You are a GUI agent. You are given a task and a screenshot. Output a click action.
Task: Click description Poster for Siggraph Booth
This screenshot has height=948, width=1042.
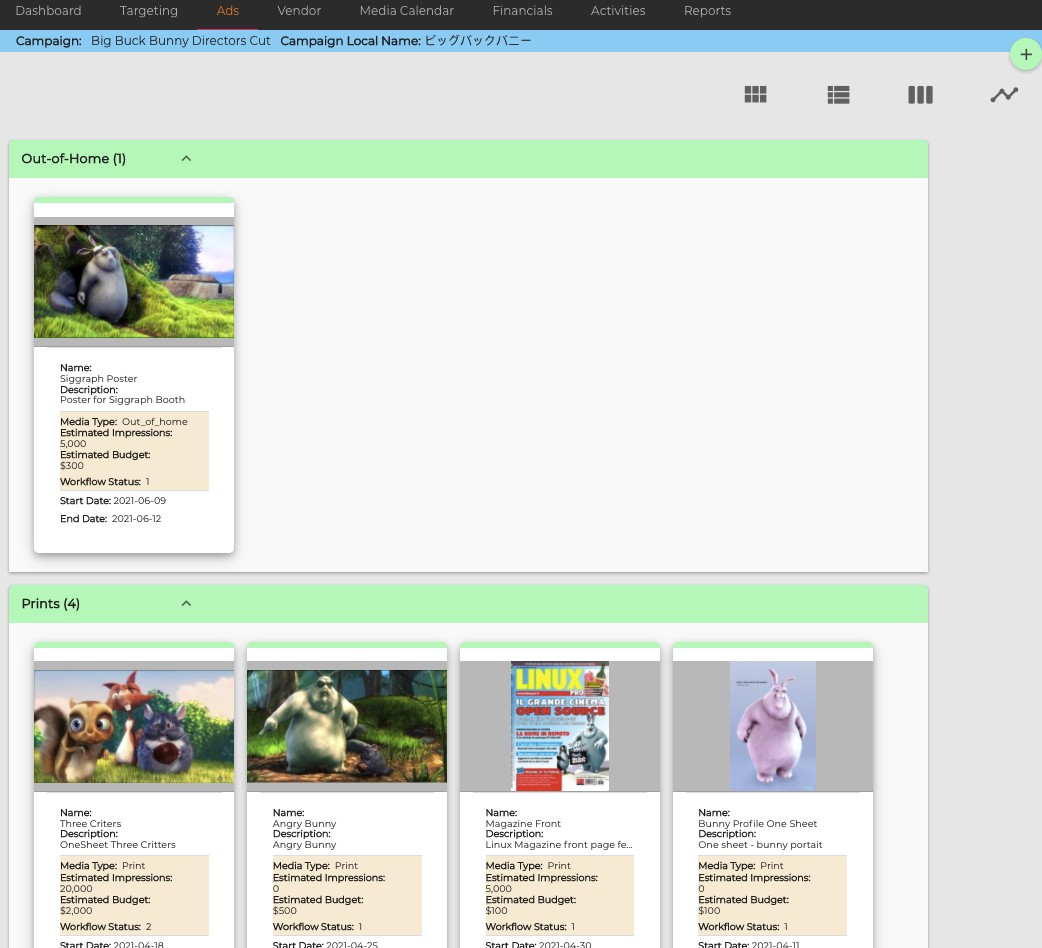click(x=122, y=400)
